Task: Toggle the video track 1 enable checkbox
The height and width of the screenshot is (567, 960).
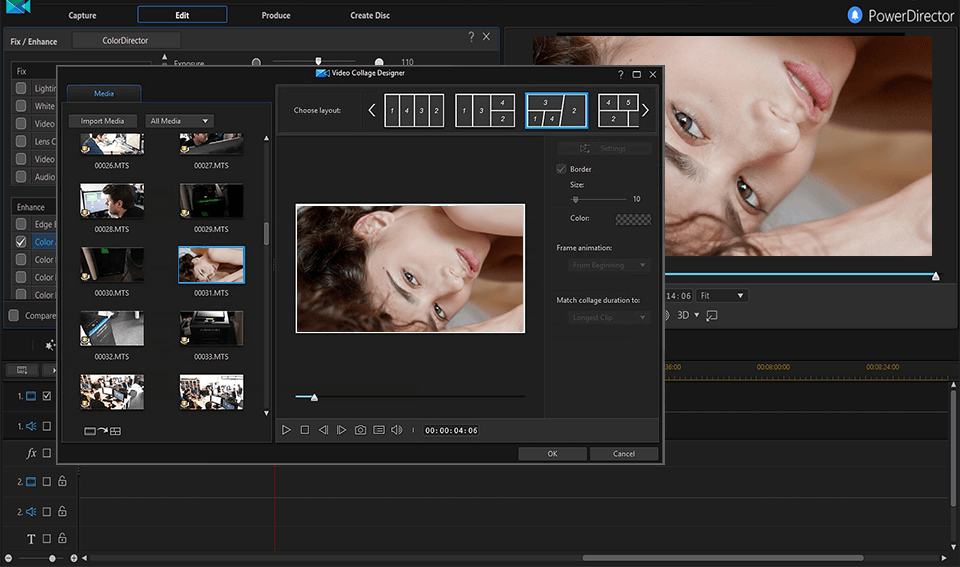Action: click(47, 396)
